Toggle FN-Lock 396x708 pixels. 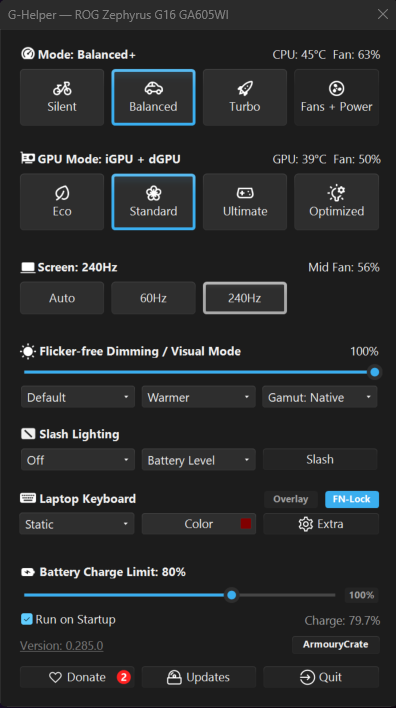(x=352, y=499)
